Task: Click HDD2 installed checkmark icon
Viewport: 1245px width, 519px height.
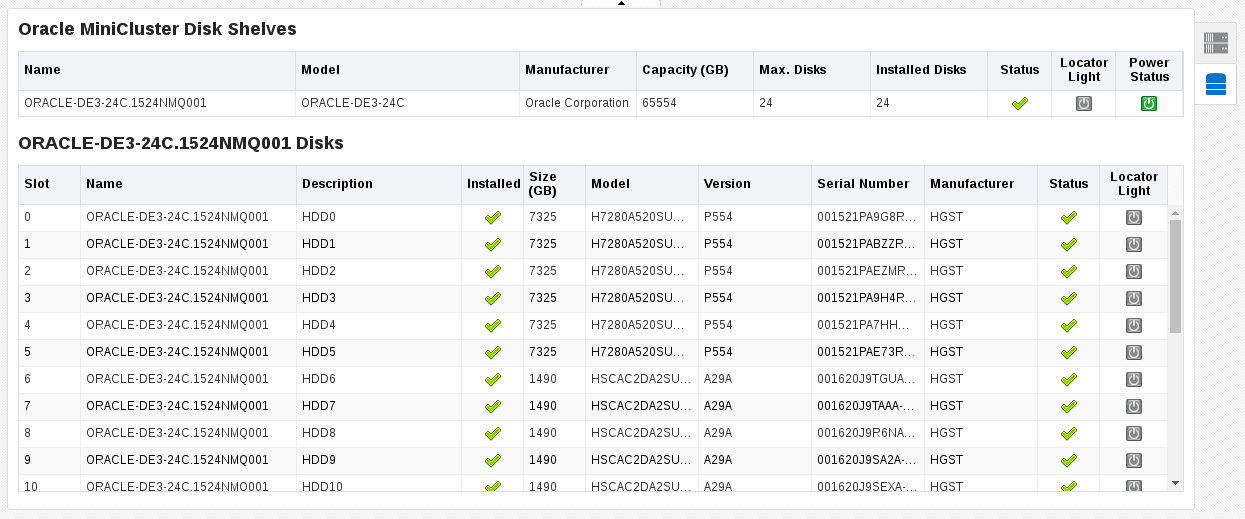Action: 492,271
